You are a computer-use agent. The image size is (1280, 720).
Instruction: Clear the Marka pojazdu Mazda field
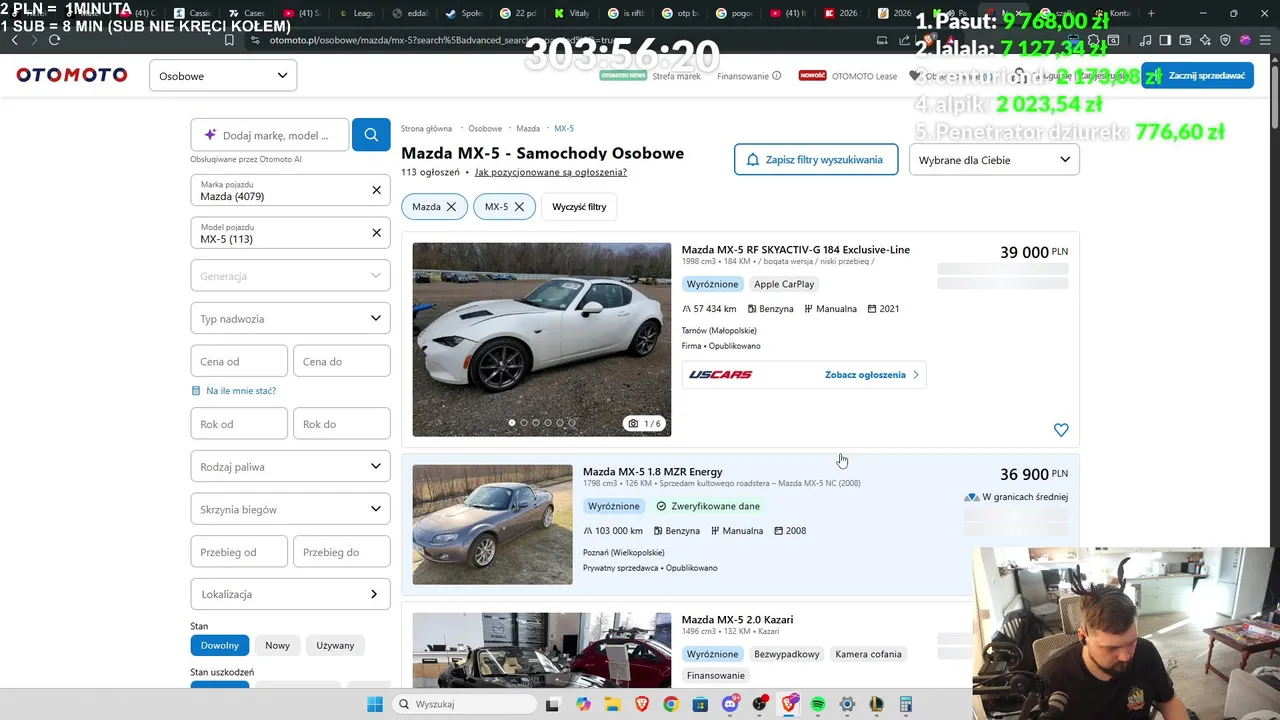376,190
